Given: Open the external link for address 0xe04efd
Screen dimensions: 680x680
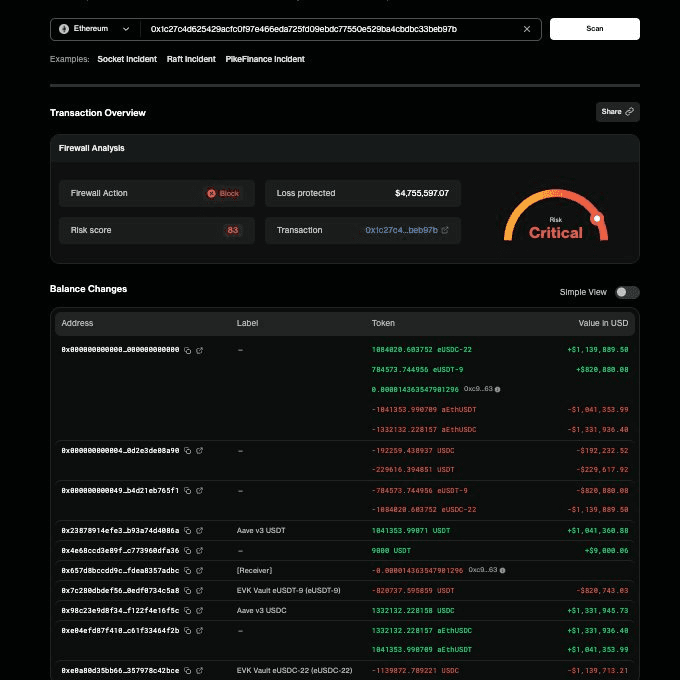Looking at the screenshot, I should point(199,631).
